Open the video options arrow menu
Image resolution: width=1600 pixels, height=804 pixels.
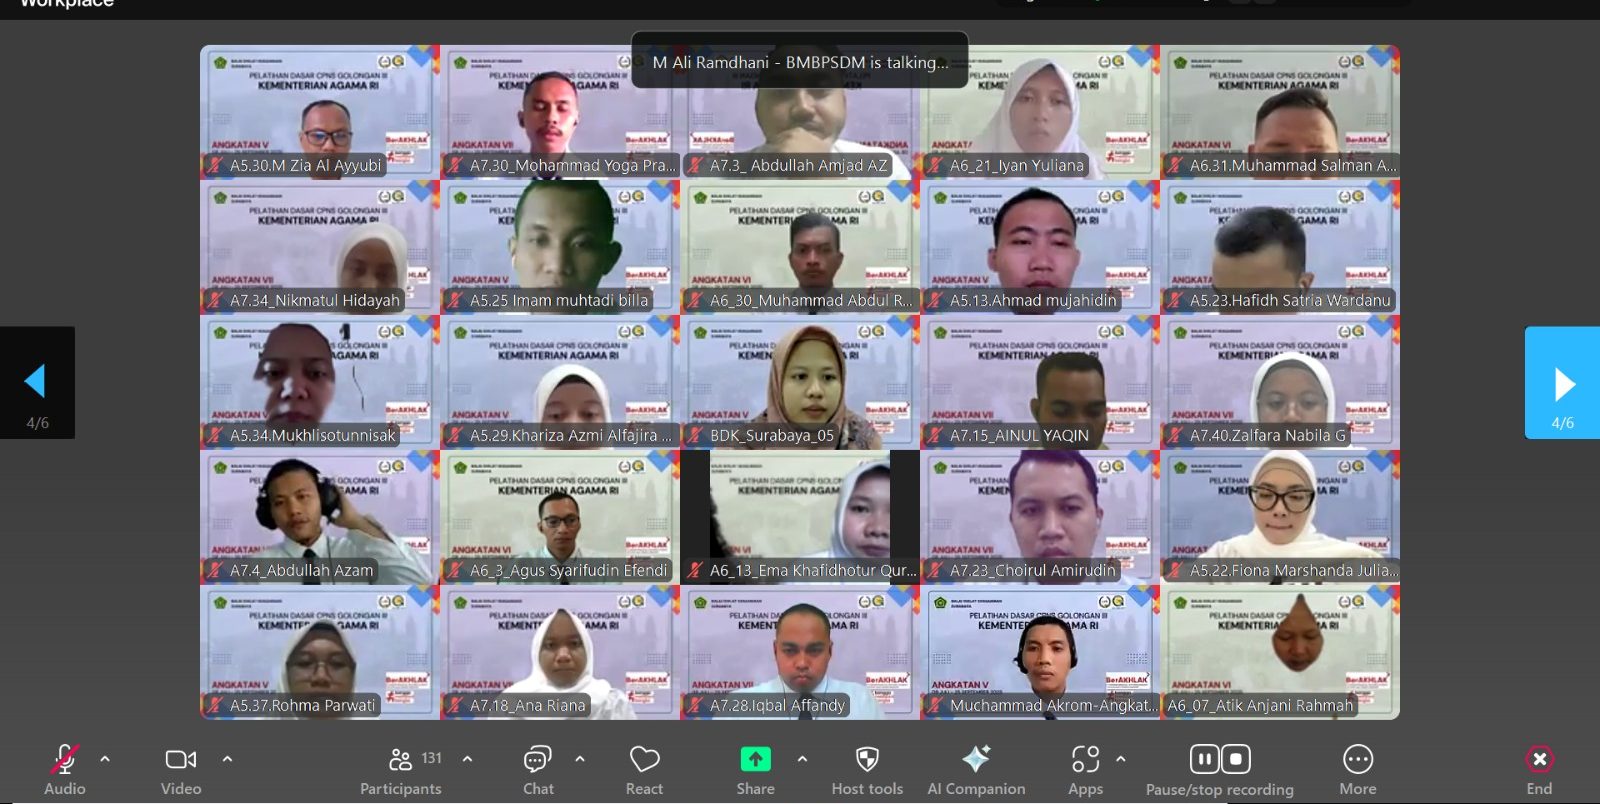tap(227, 759)
